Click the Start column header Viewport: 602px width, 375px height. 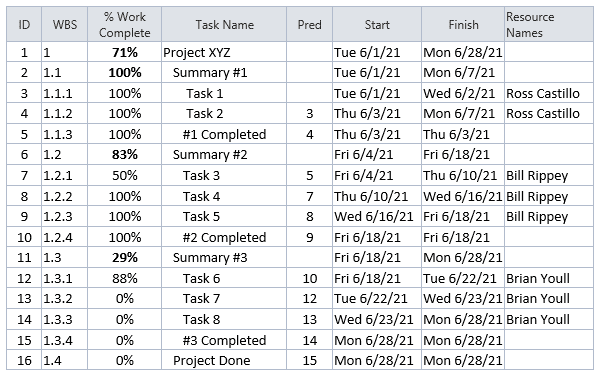tap(377, 24)
